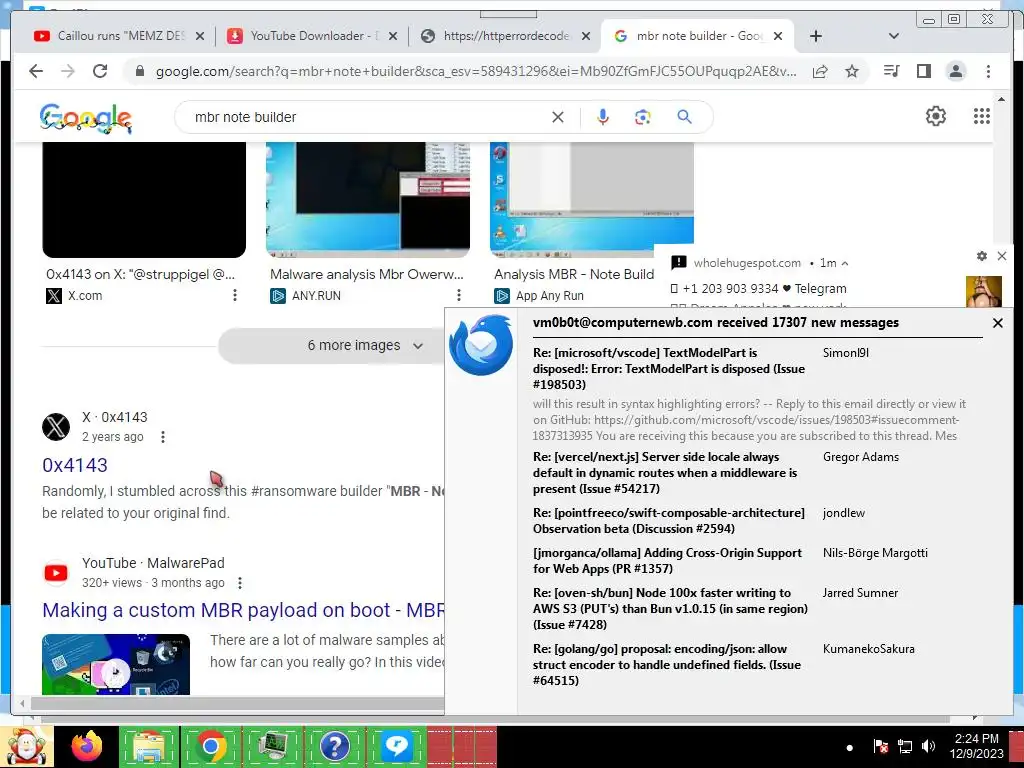This screenshot has width=1024, height=768.
Task: Click the Google holiday logo
Action: coord(86,118)
